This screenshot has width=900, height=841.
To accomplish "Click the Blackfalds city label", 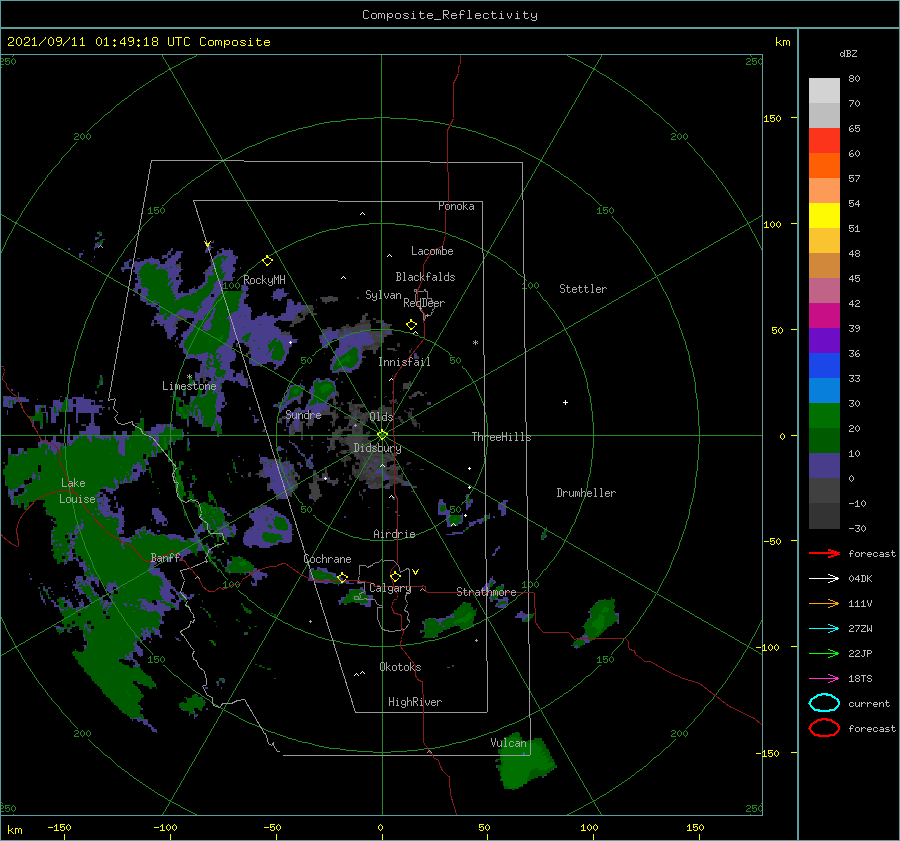I will coord(425,277).
